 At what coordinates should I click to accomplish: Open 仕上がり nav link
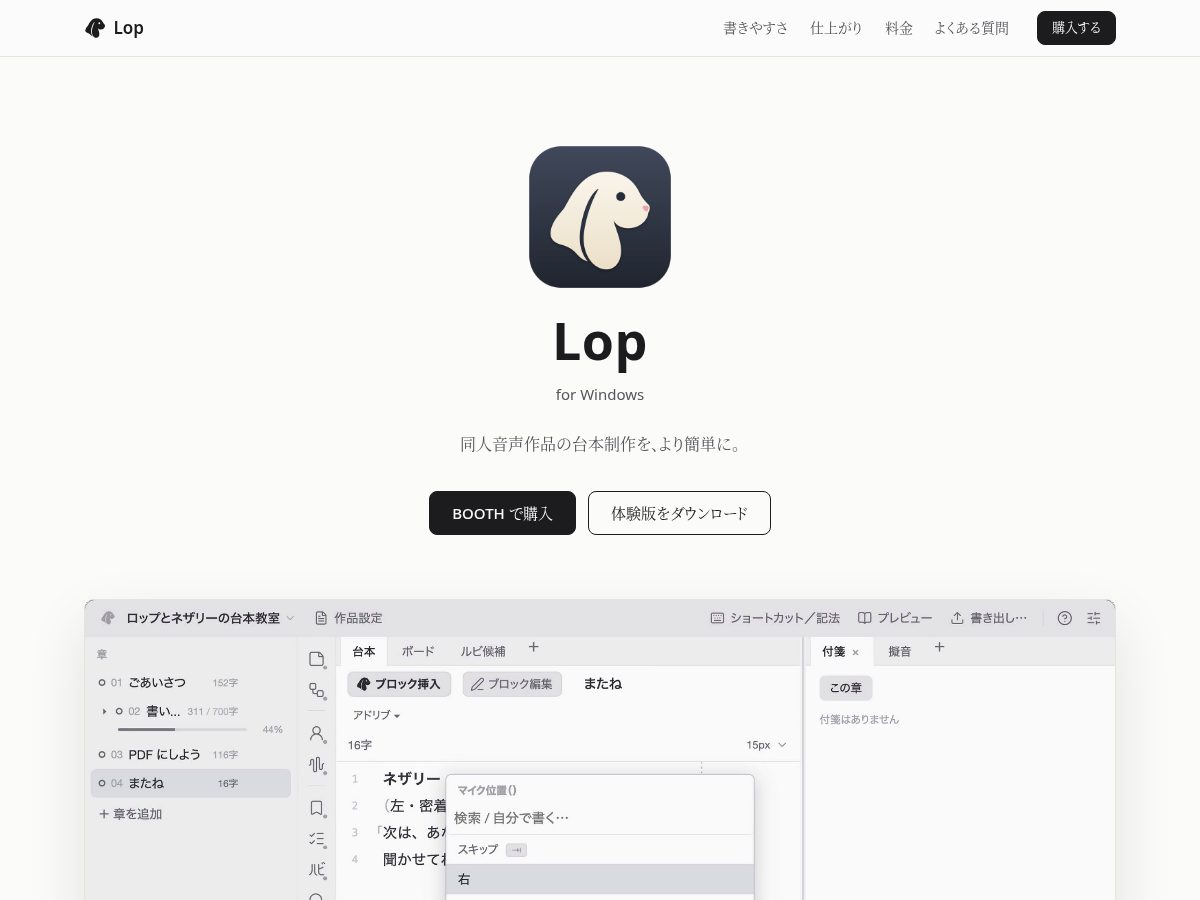click(836, 28)
